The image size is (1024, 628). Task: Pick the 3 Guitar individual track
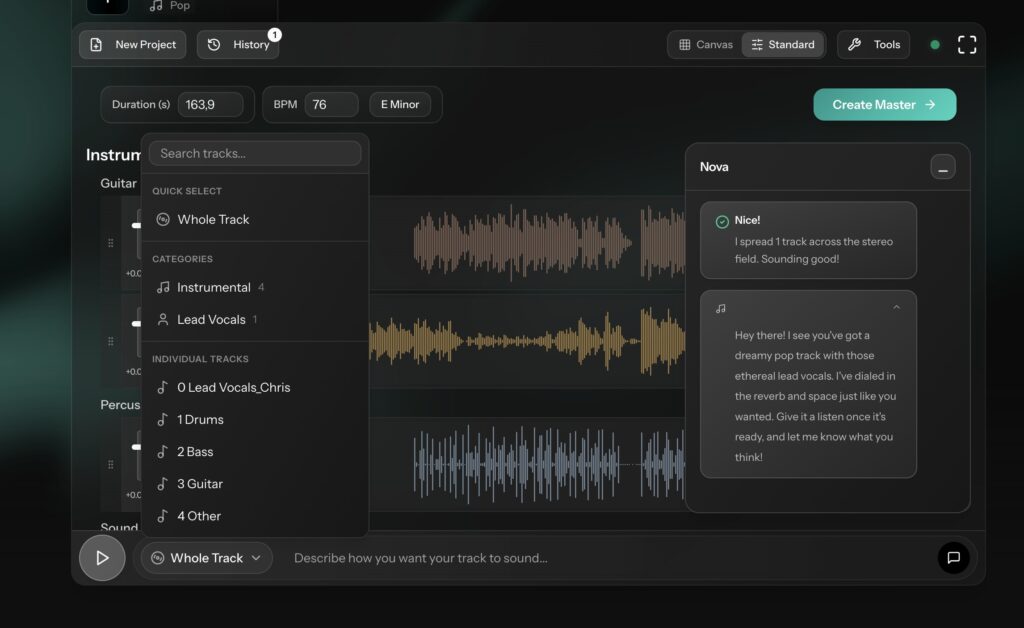(197, 483)
